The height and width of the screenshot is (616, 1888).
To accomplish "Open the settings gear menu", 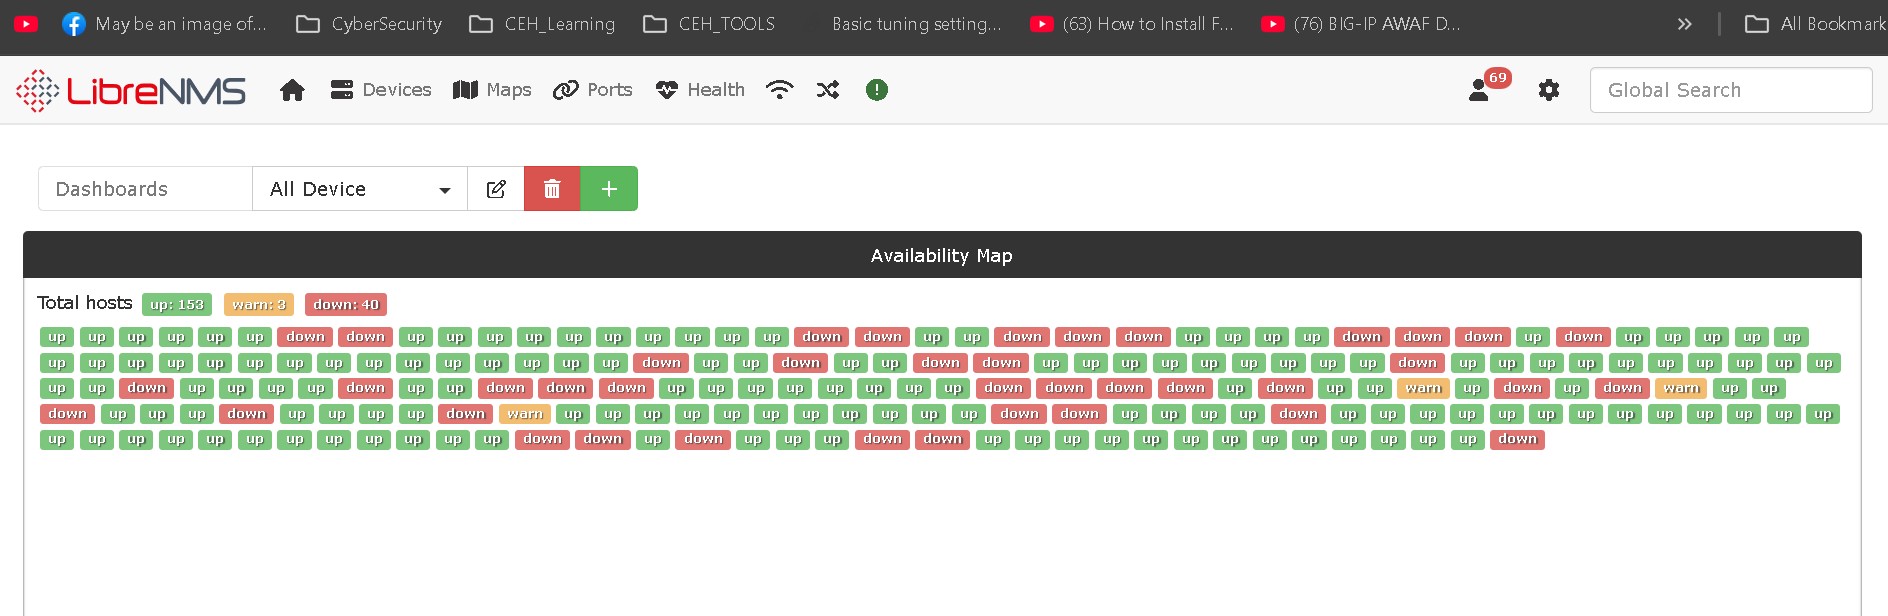I will 1549,90.
